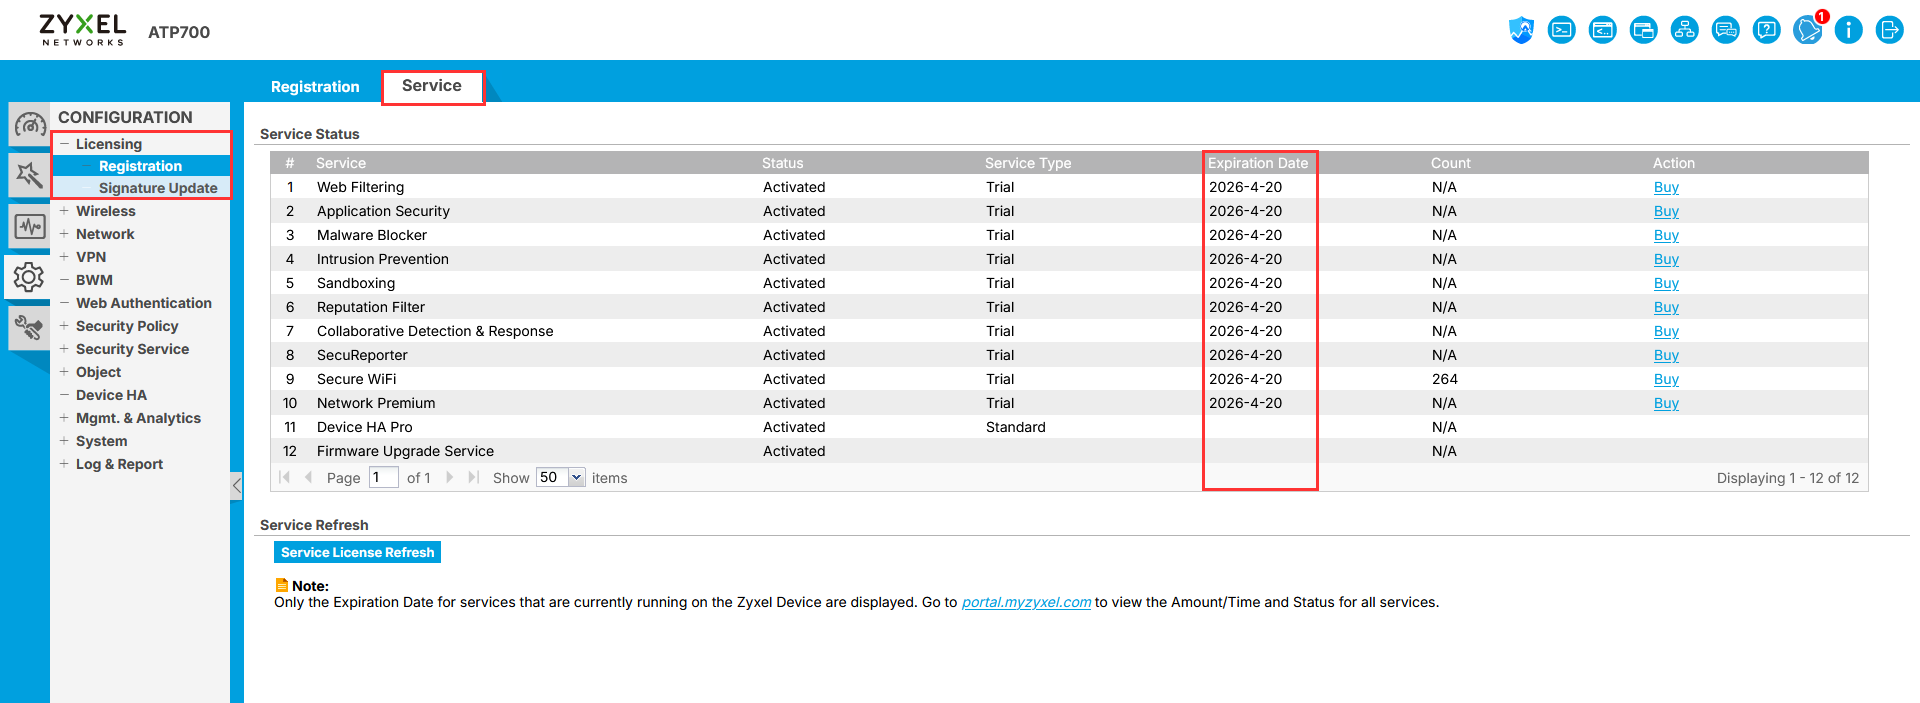Open the CLI window icon
Screen dimensions: 1920x703
pyautogui.click(x=1603, y=30)
